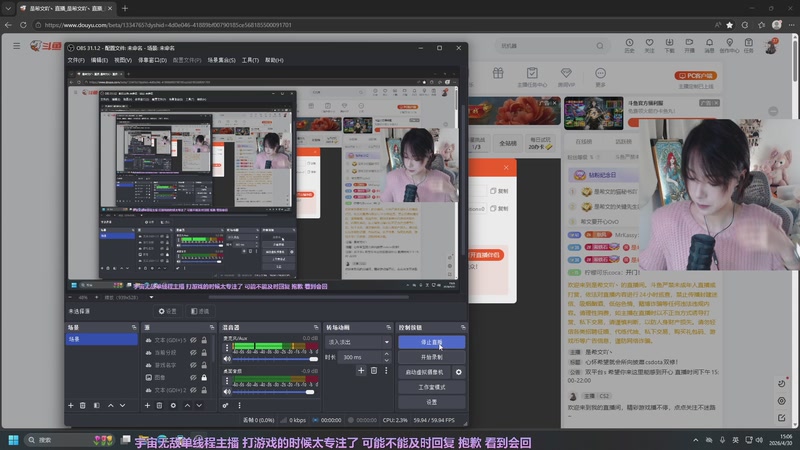The width and height of the screenshot is (800, 450).
Task: Open Douyu 任务 tasks icon
Action: tap(748, 45)
